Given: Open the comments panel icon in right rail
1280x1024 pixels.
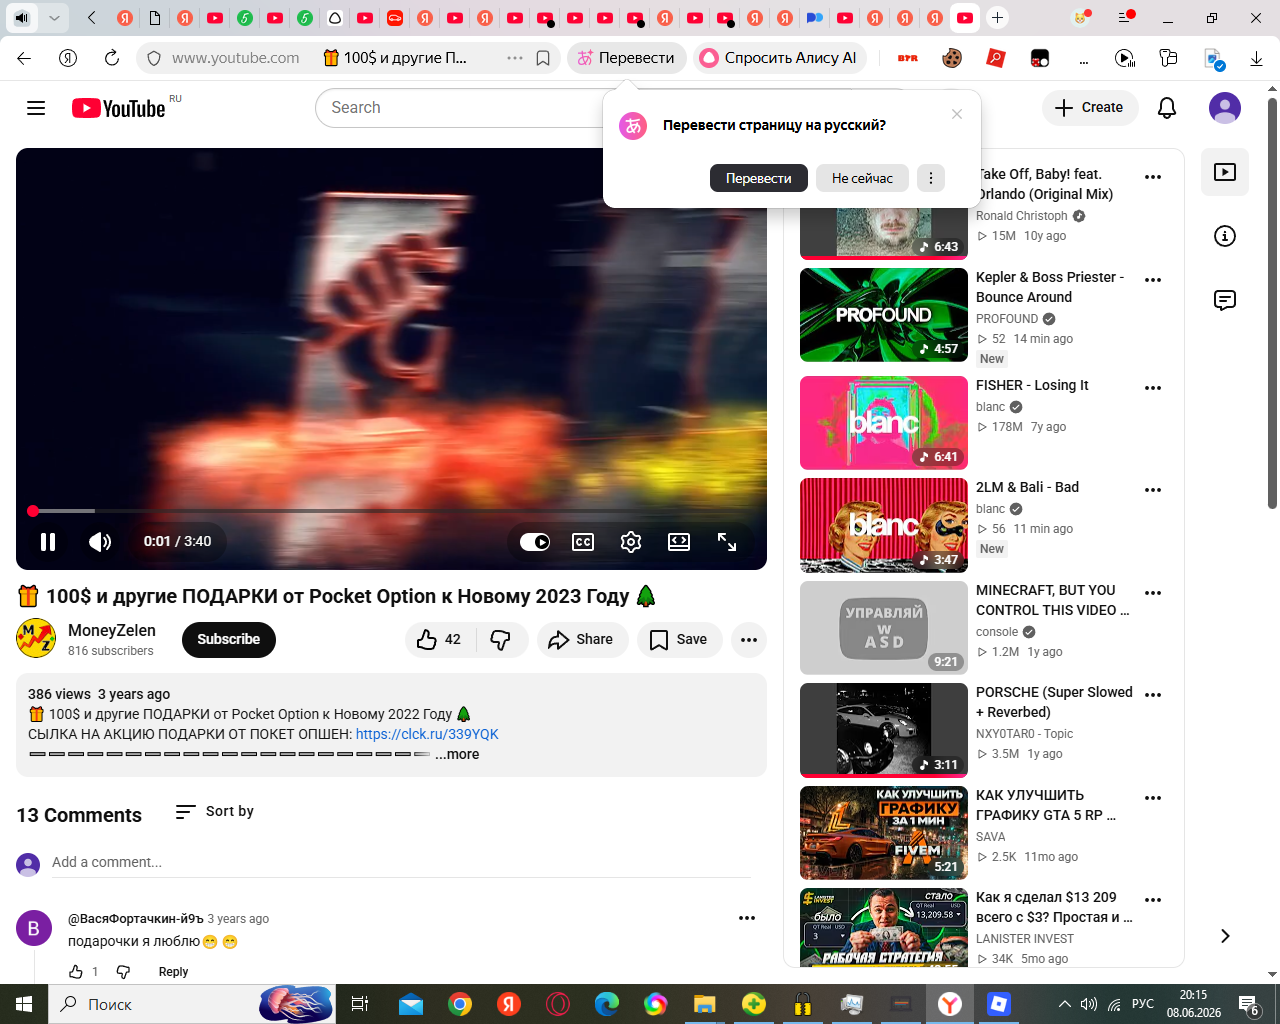Looking at the screenshot, I should pos(1225,300).
